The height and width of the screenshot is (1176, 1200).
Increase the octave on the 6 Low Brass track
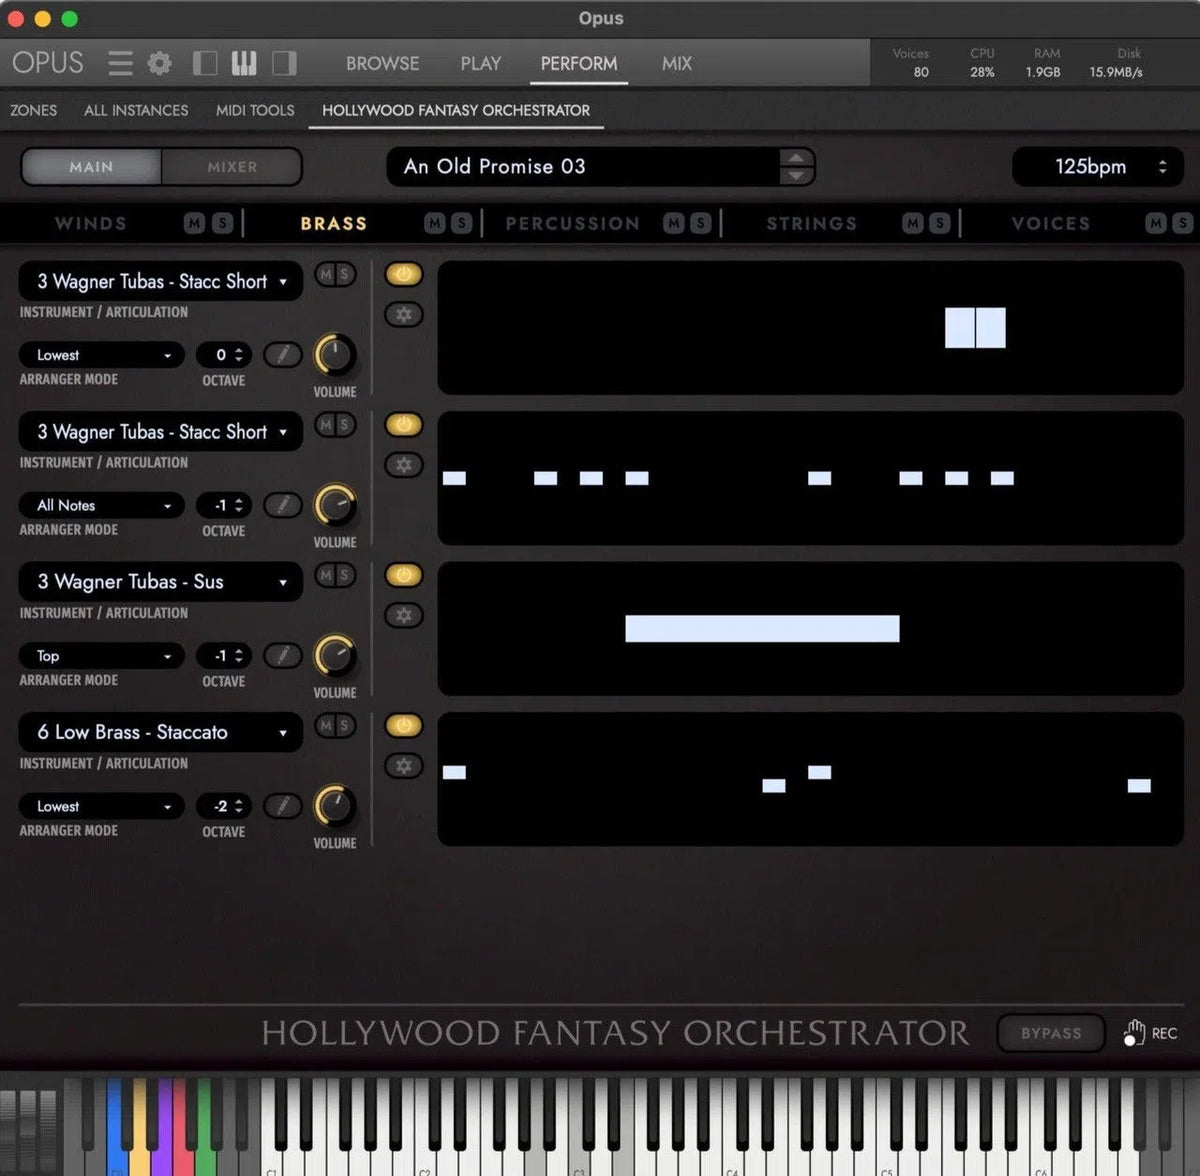tap(239, 800)
